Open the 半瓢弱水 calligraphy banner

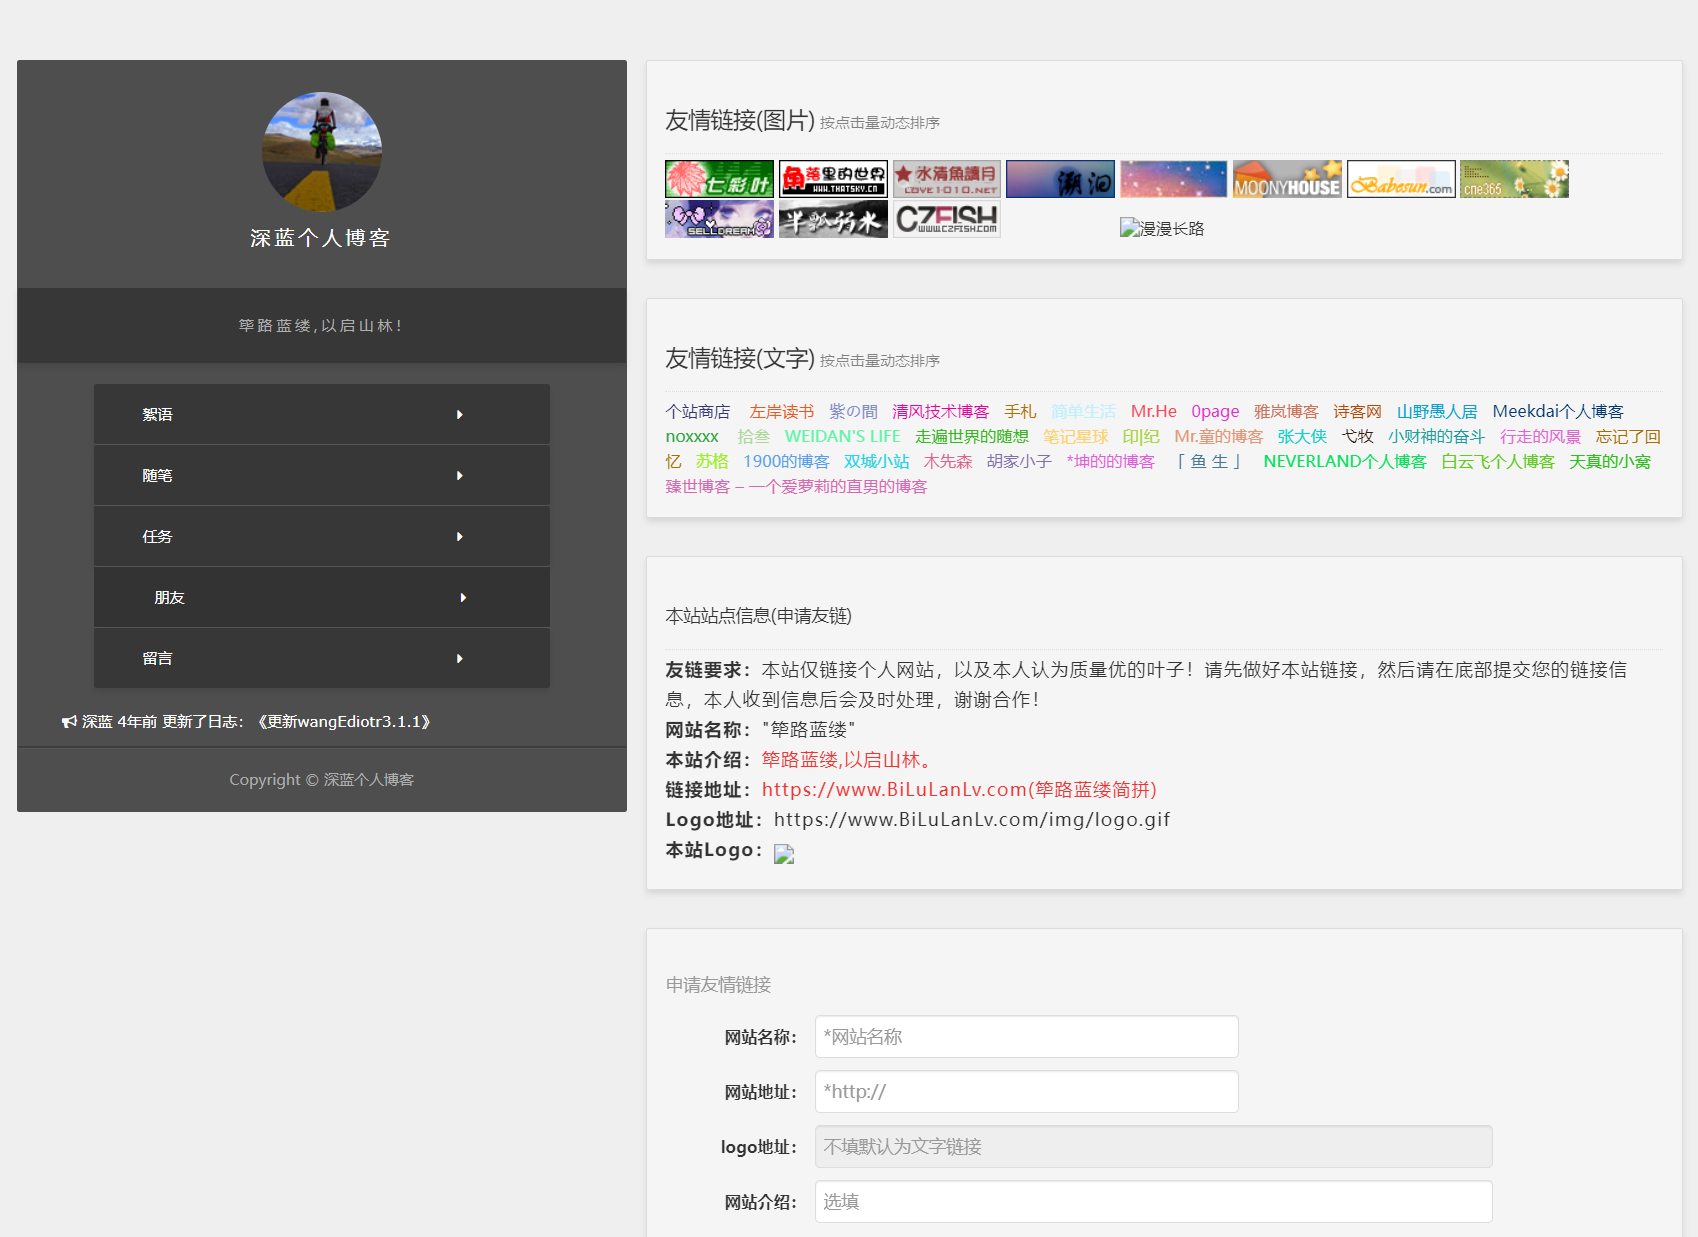point(833,219)
